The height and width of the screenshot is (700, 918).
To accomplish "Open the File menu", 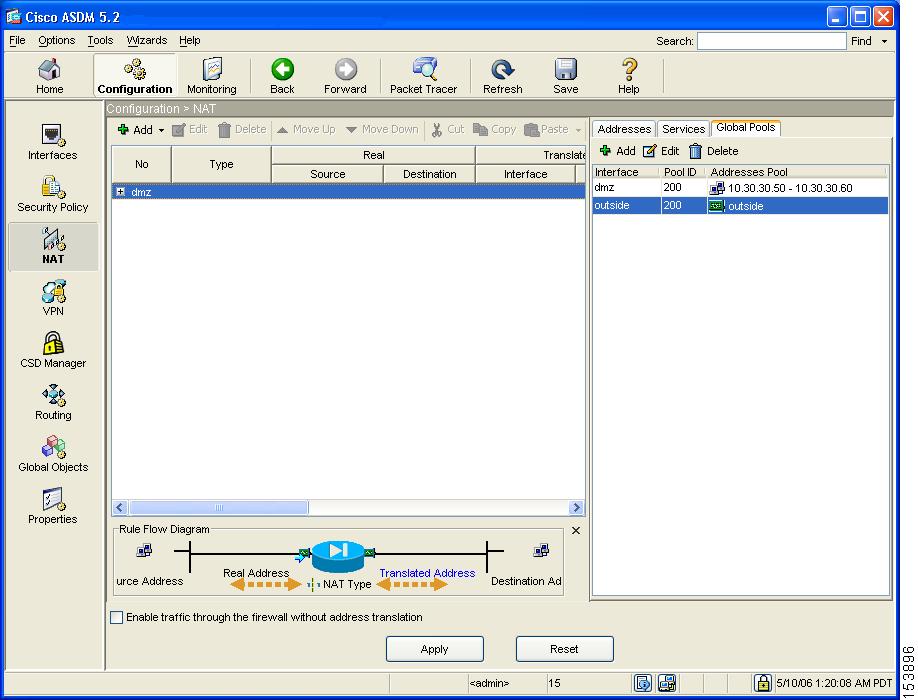I will tap(17, 40).
